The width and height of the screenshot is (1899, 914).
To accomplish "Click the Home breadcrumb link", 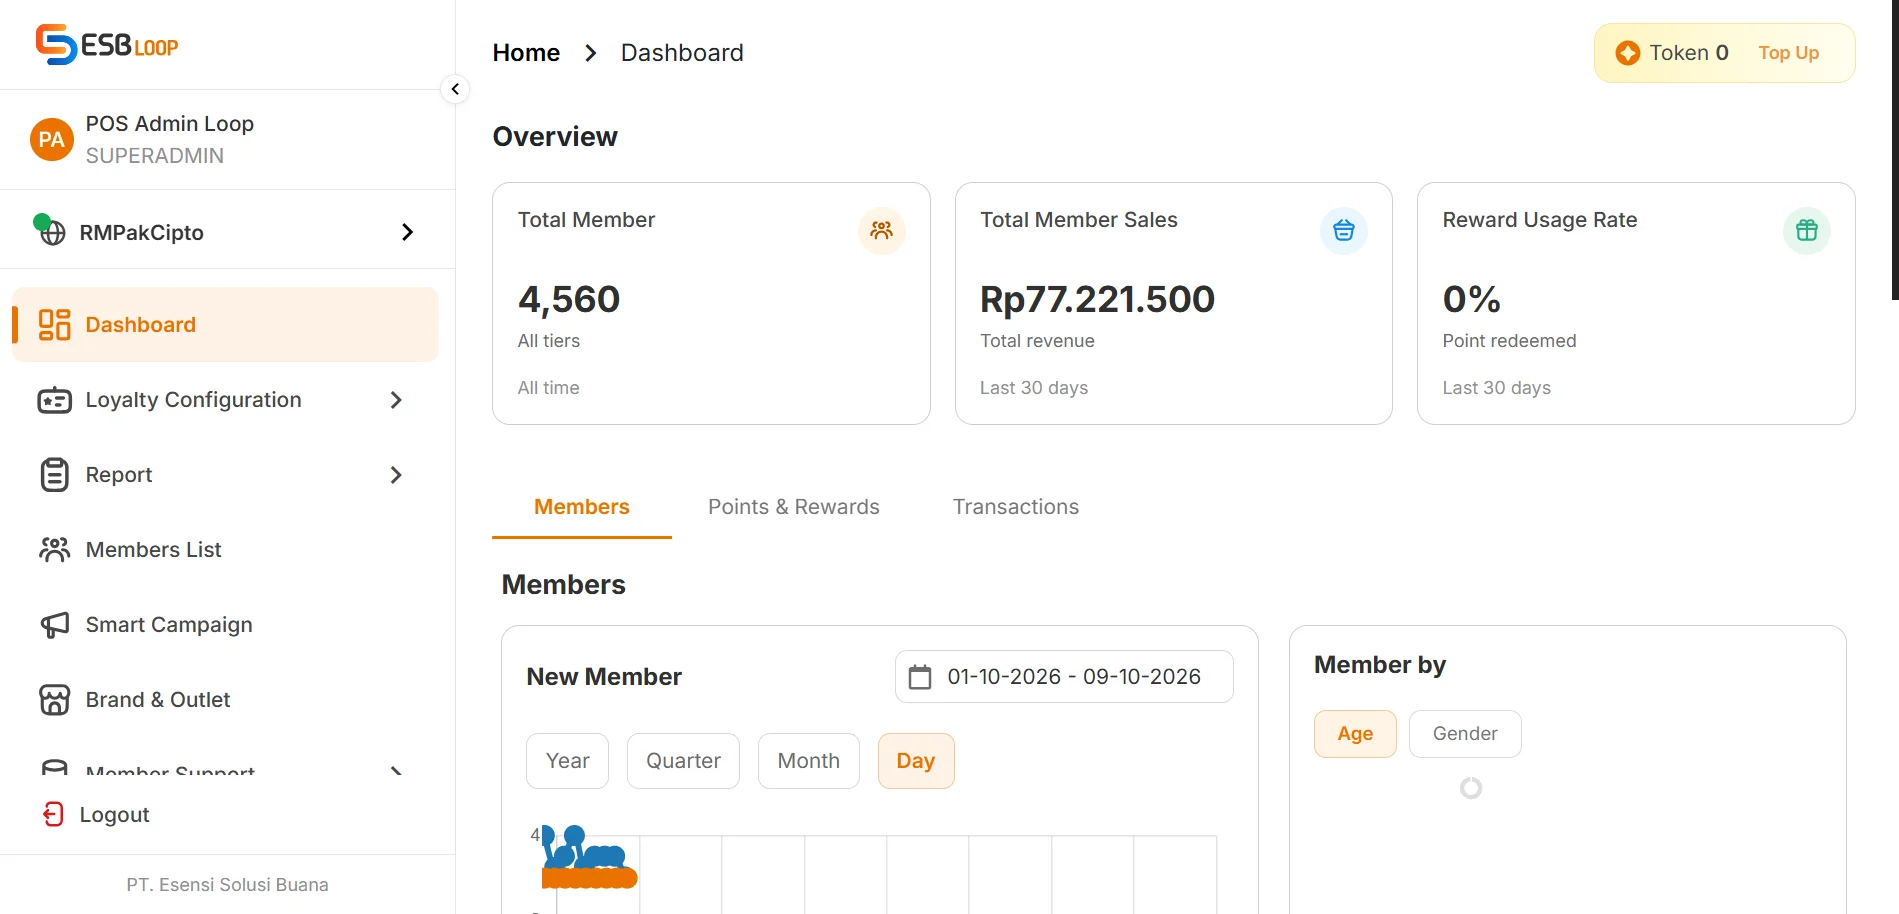I will [526, 53].
